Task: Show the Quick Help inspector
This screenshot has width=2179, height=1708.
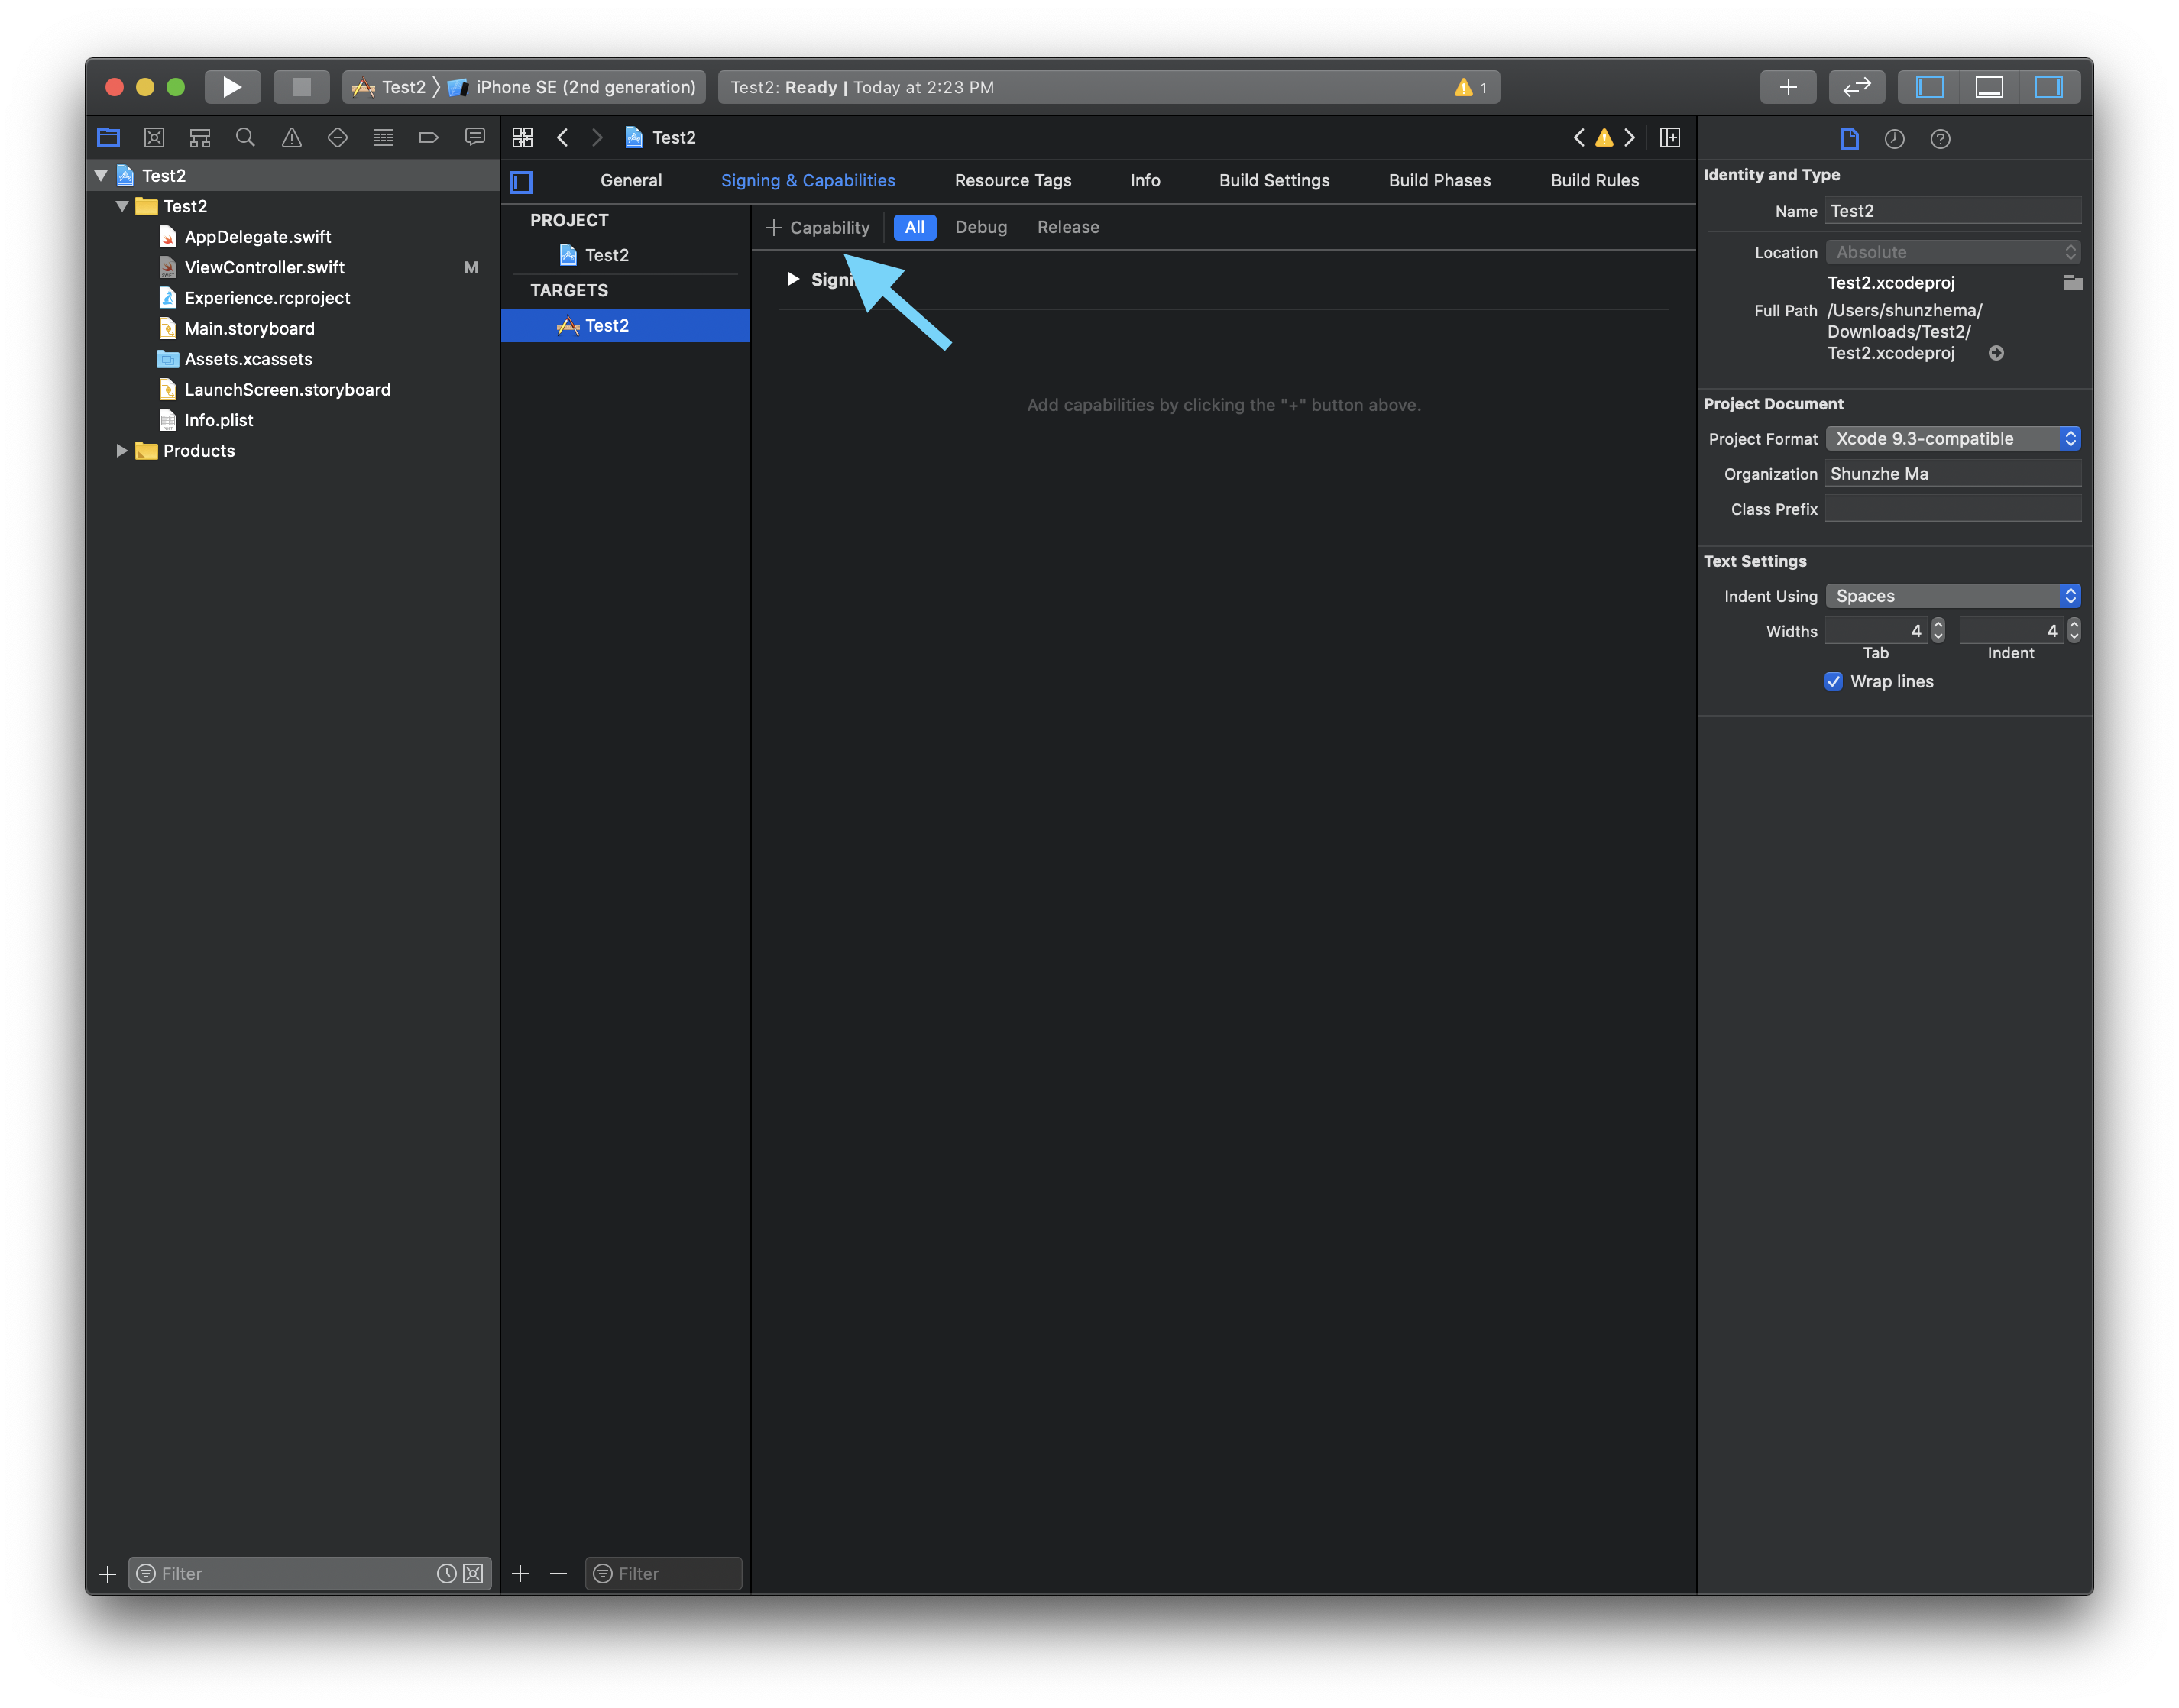Action: click(x=1940, y=139)
